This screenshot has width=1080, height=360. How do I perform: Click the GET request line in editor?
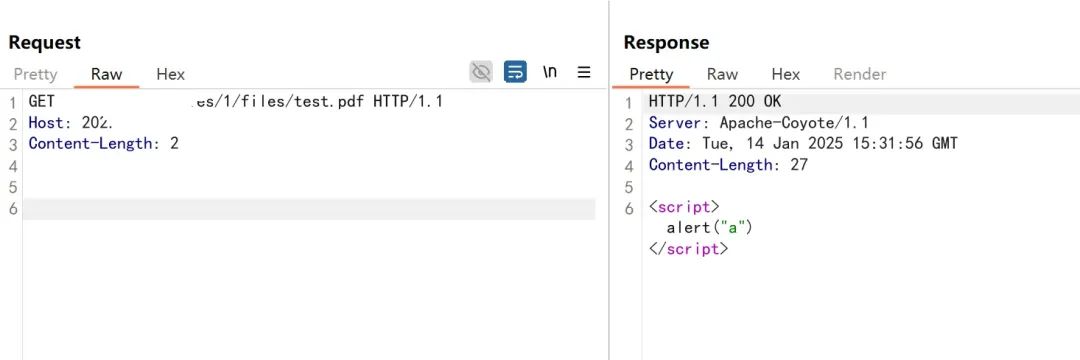click(236, 102)
